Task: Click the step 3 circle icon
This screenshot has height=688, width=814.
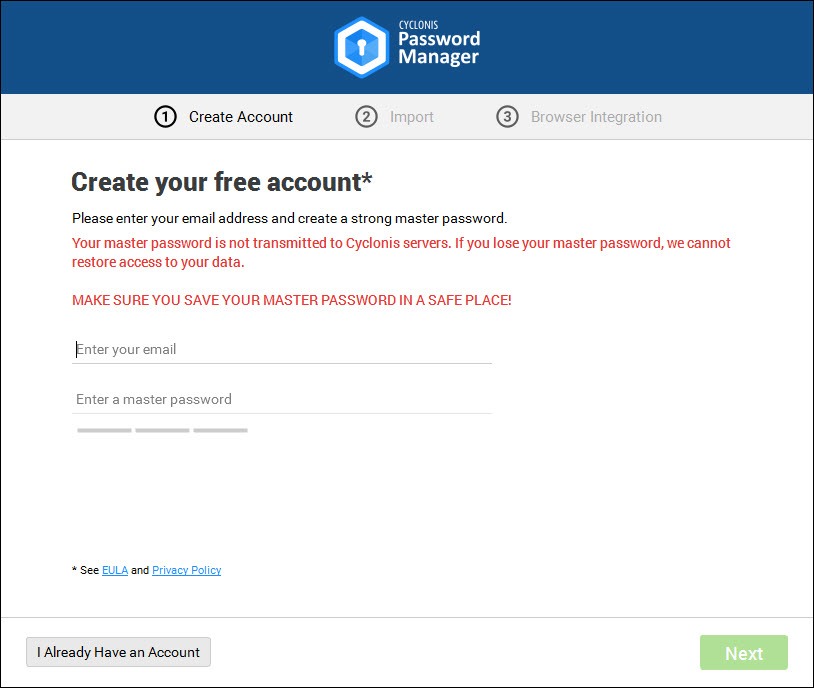Action: 507,117
